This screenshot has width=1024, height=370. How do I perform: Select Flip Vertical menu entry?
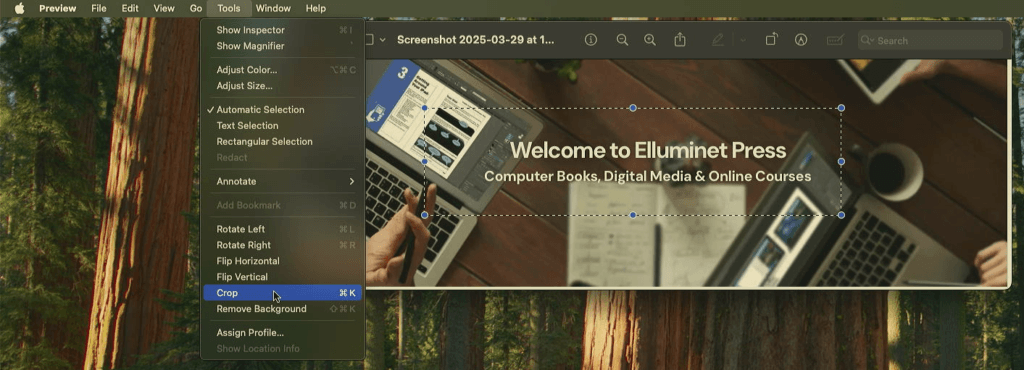[282, 277]
